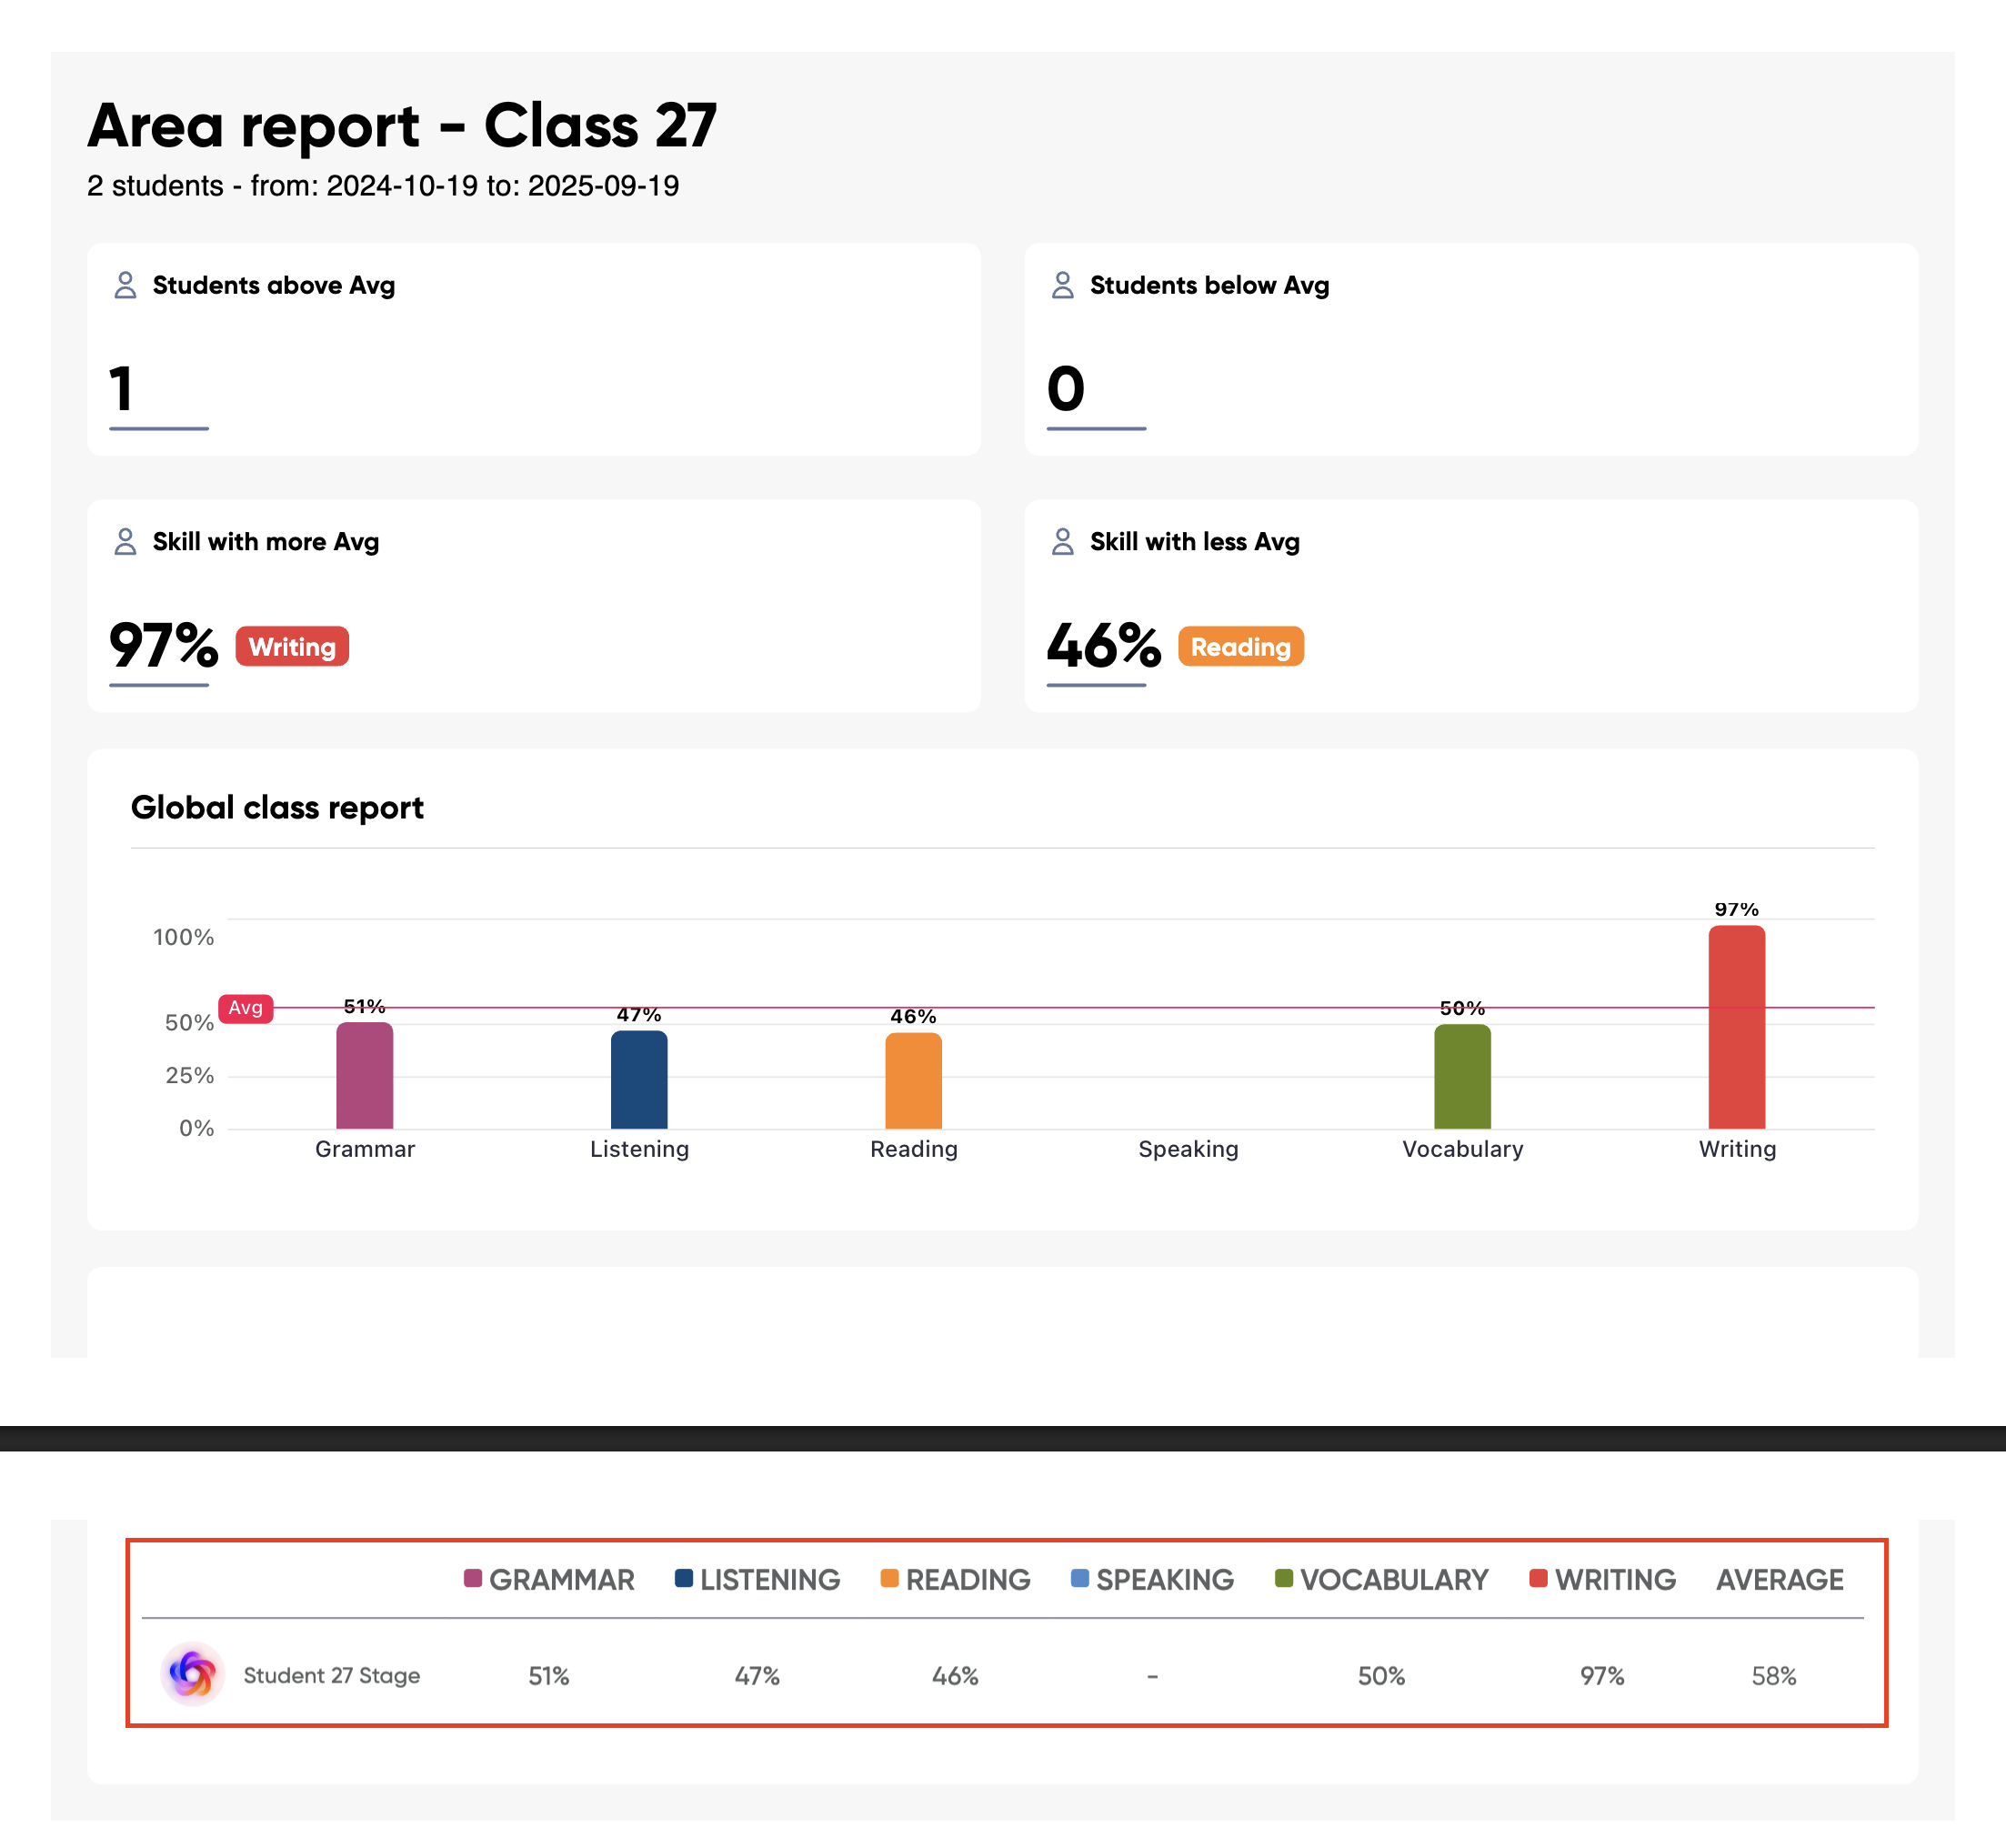The height and width of the screenshot is (1848, 2006).
Task: Click the Students above Avg person icon
Action: [125, 286]
